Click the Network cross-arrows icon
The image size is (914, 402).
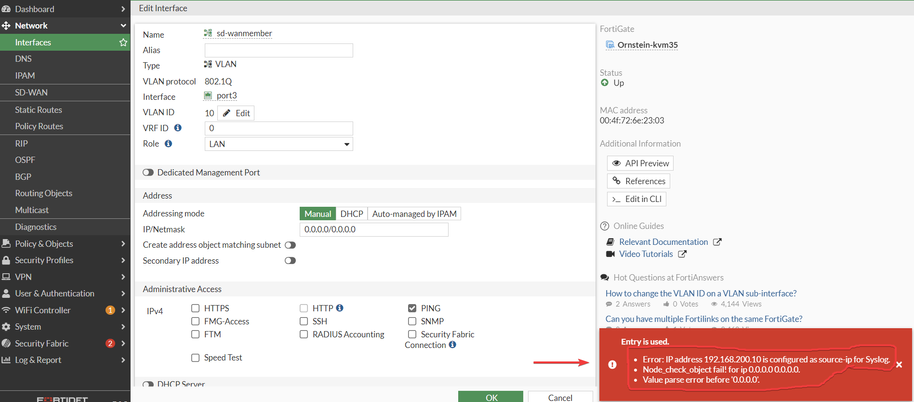pyautogui.click(x=6, y=26)
